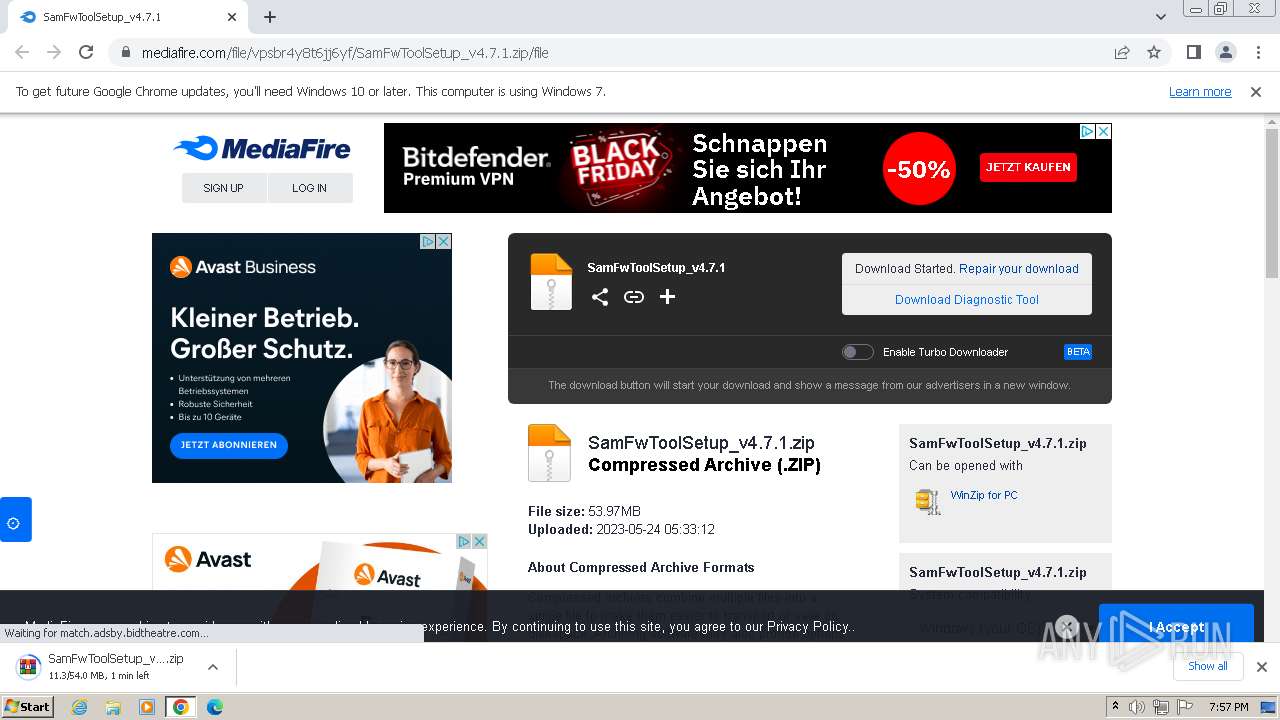Click Show all downloads button
This screenshot has width=1280, height=720.
tap(1207, 666)
